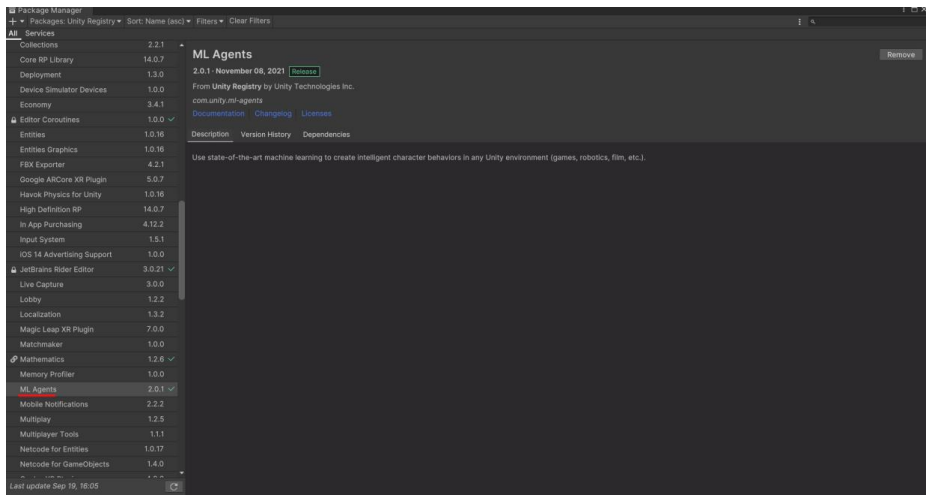
Task: Select the Matchmaker package
Action: tap(92, 344)
